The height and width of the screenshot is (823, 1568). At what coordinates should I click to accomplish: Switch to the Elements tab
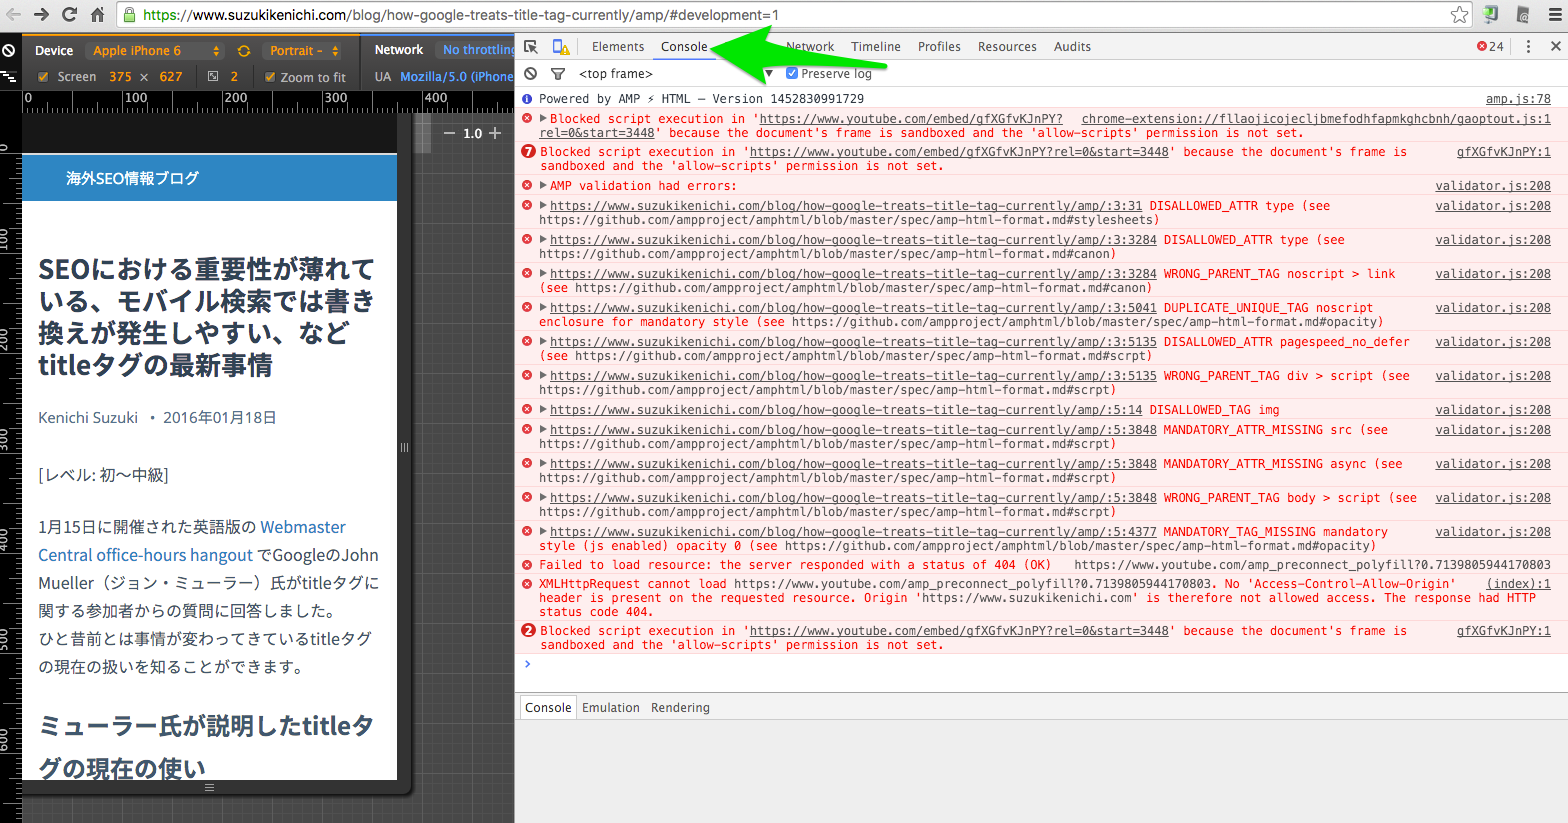[x=618, y=47]
